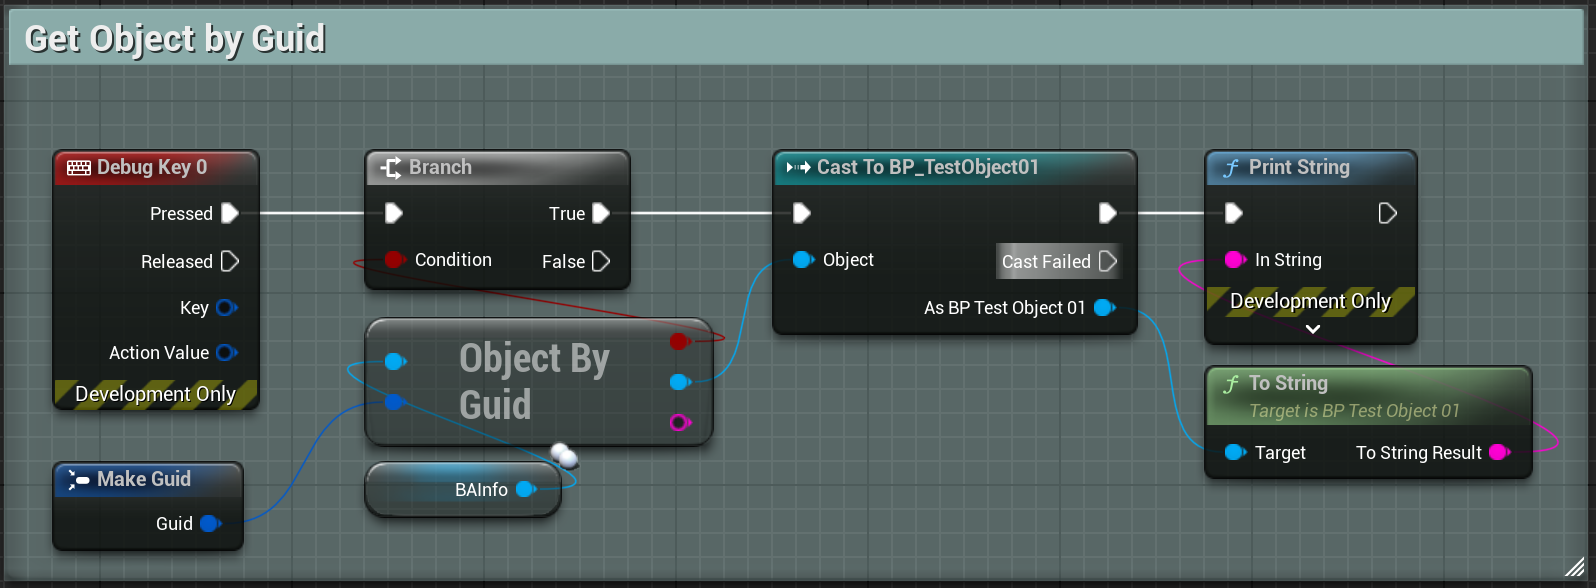Select the Print String node header
Screen dimensions: 1596x588
tap(1311, 168)
